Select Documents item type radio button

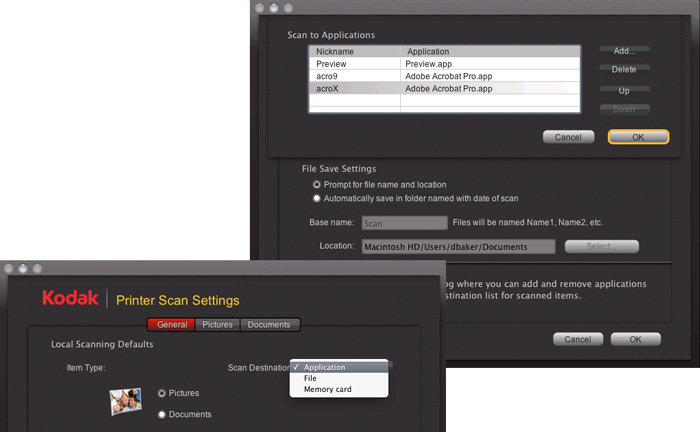click(x=162, y=414)
